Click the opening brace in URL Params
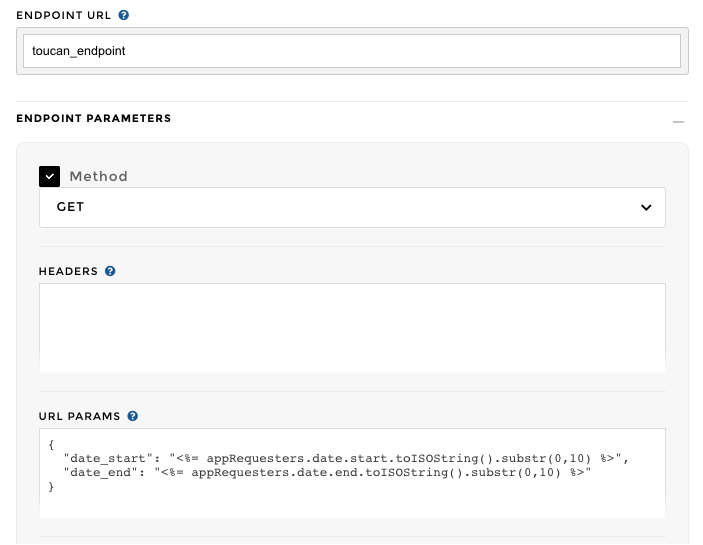The width and height of the screenshot is (703, 545). (51, 444)
